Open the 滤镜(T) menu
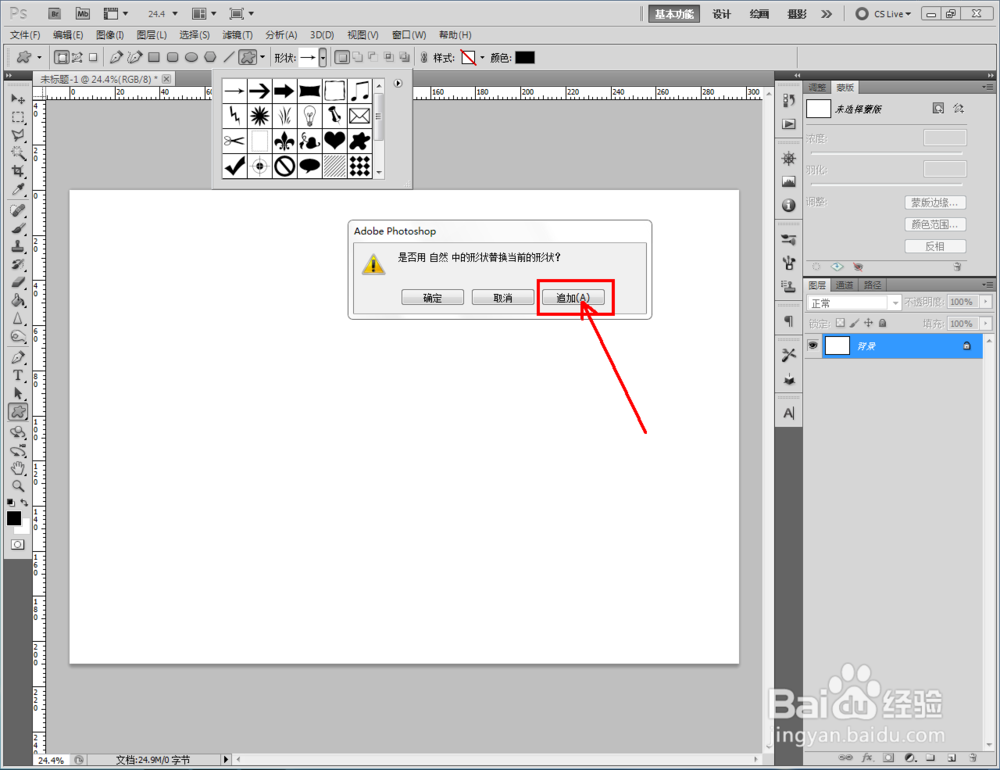The image size is (1000, 770). (237, 35)
